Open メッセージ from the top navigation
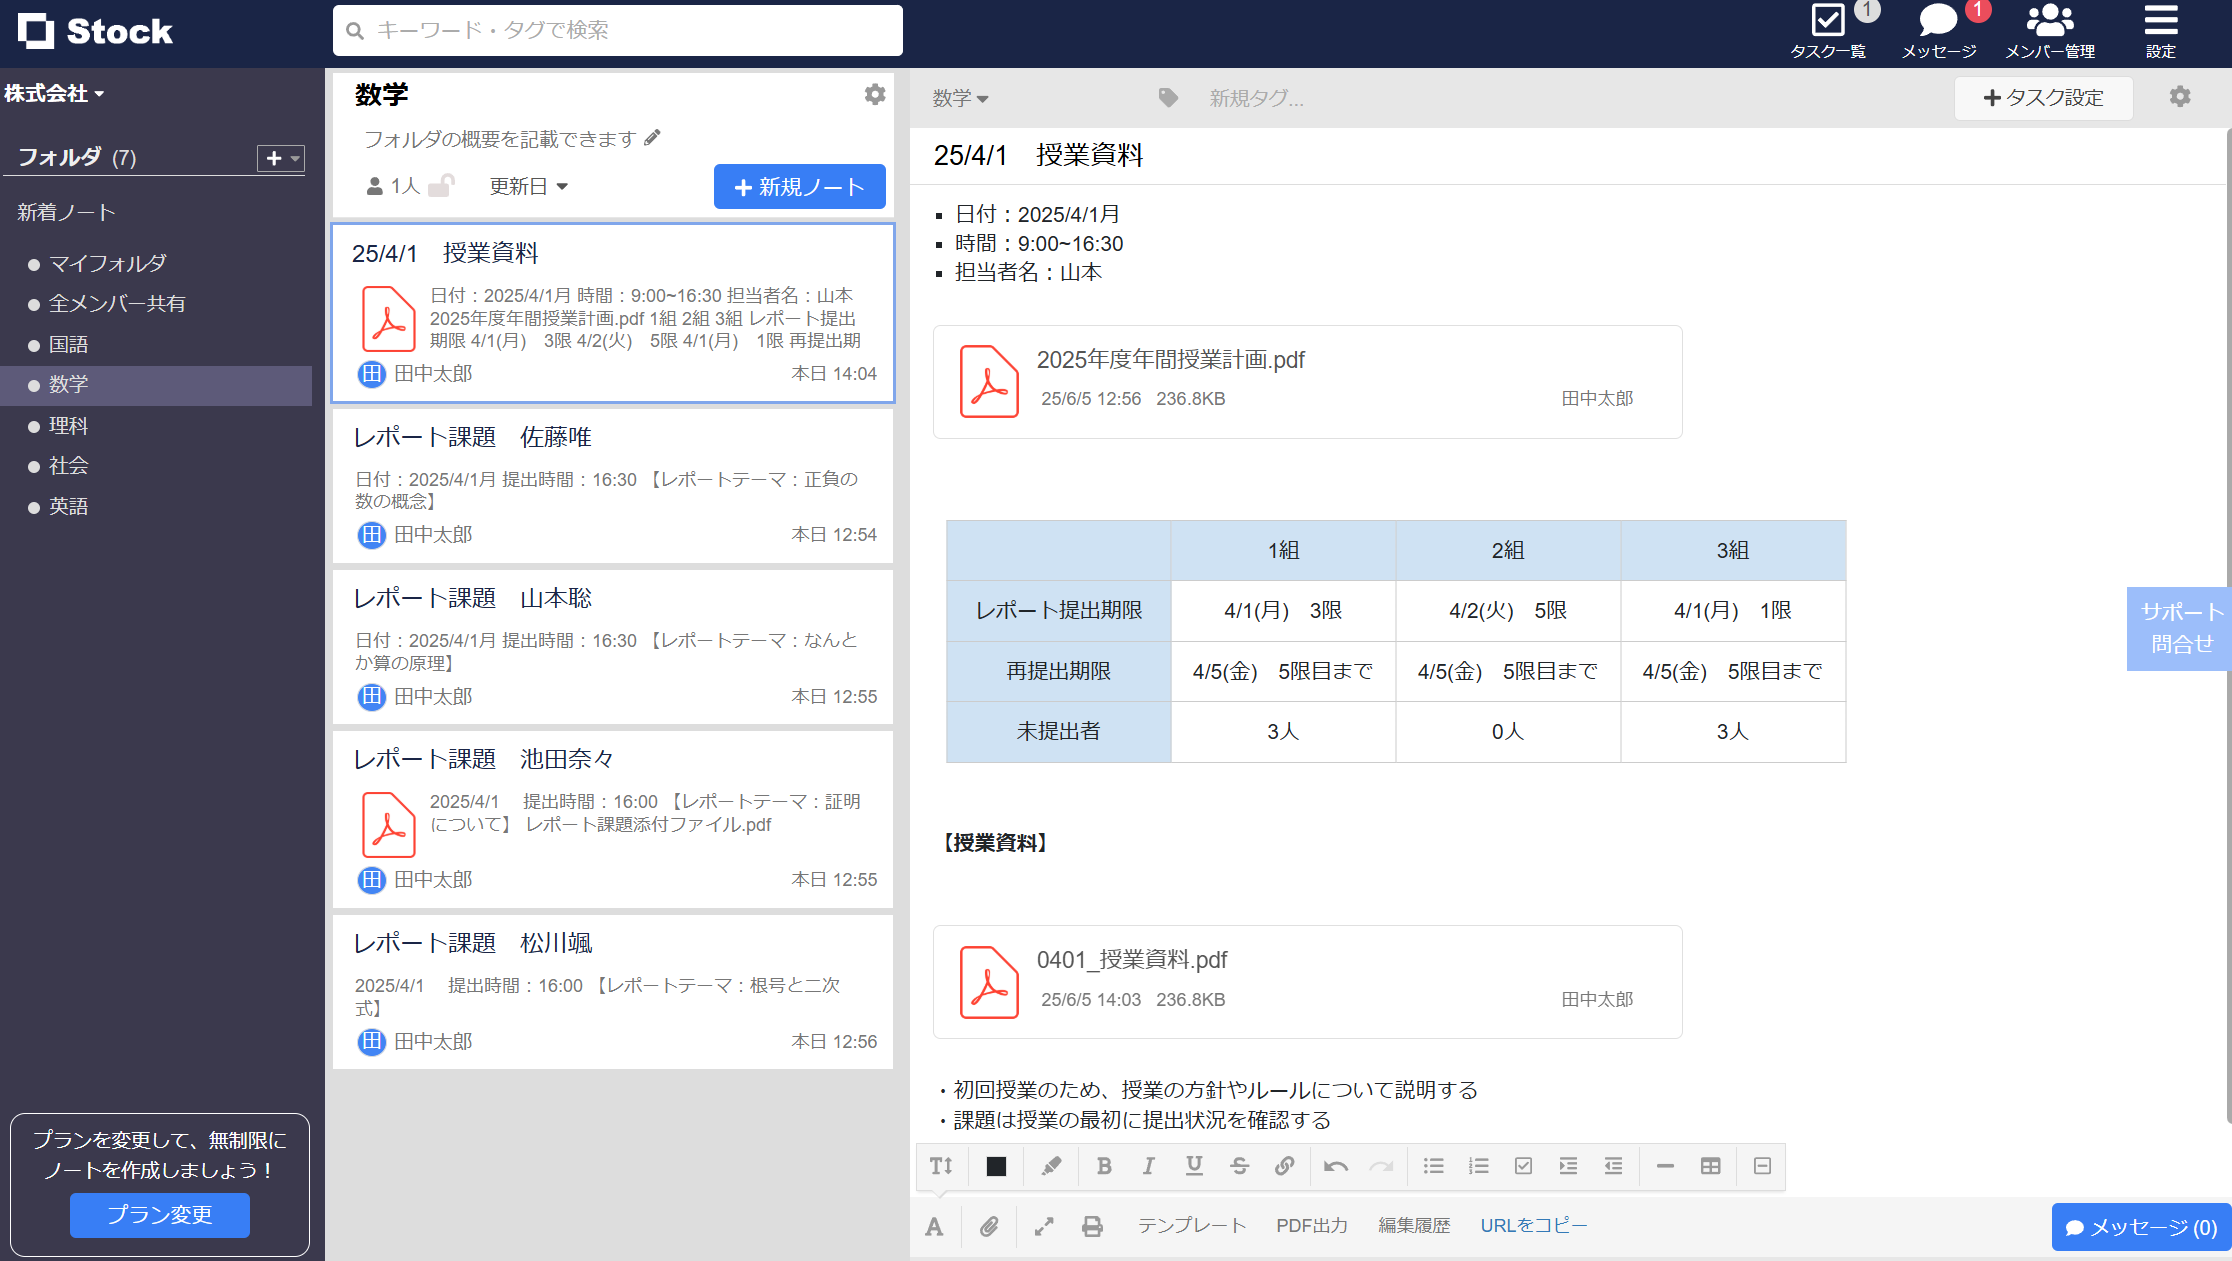Image resolution: width=2232 pixels, height=1261 pixels. pos(1938,28)
